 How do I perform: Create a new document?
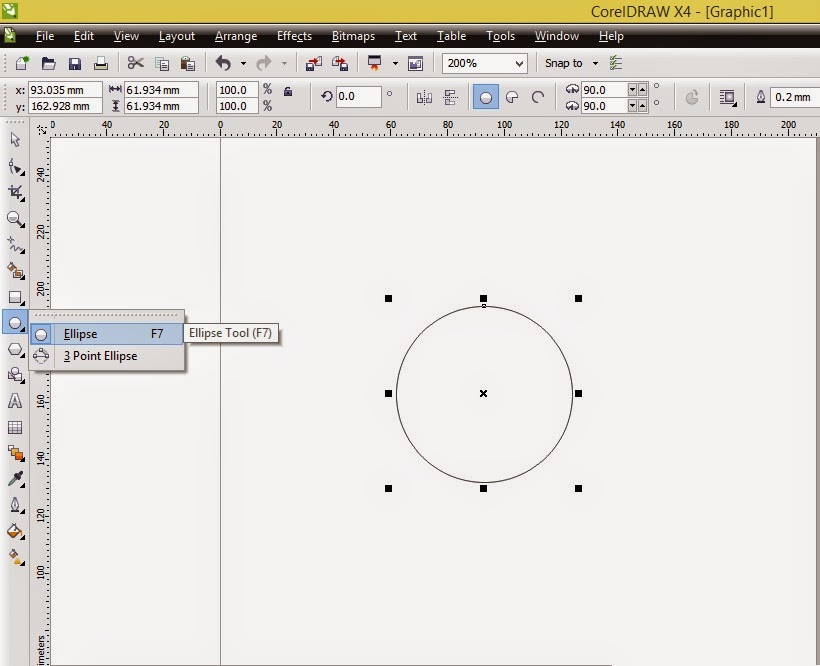pos(22,63)
